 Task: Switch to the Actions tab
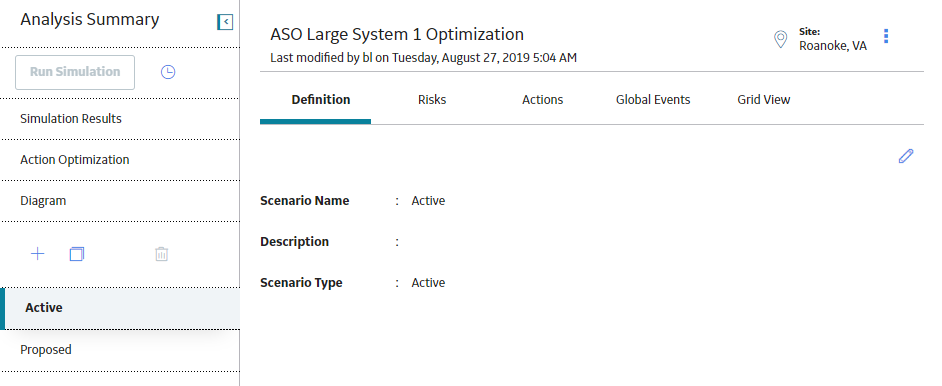tap(542, 100)
